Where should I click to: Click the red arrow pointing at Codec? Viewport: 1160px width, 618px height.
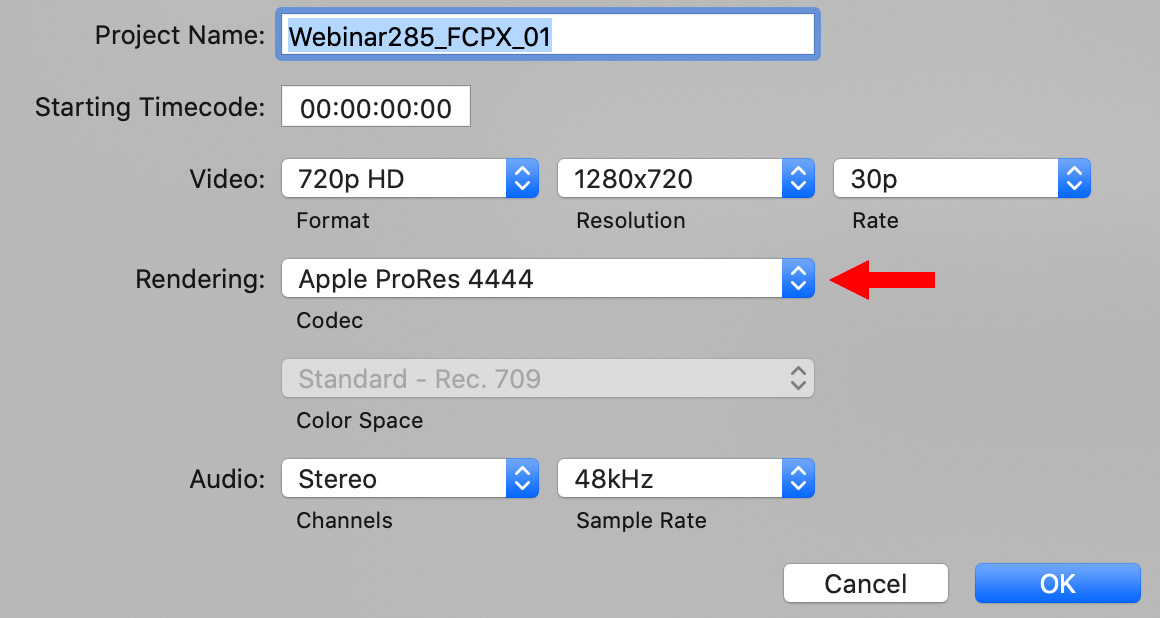(x=883, y=280)
